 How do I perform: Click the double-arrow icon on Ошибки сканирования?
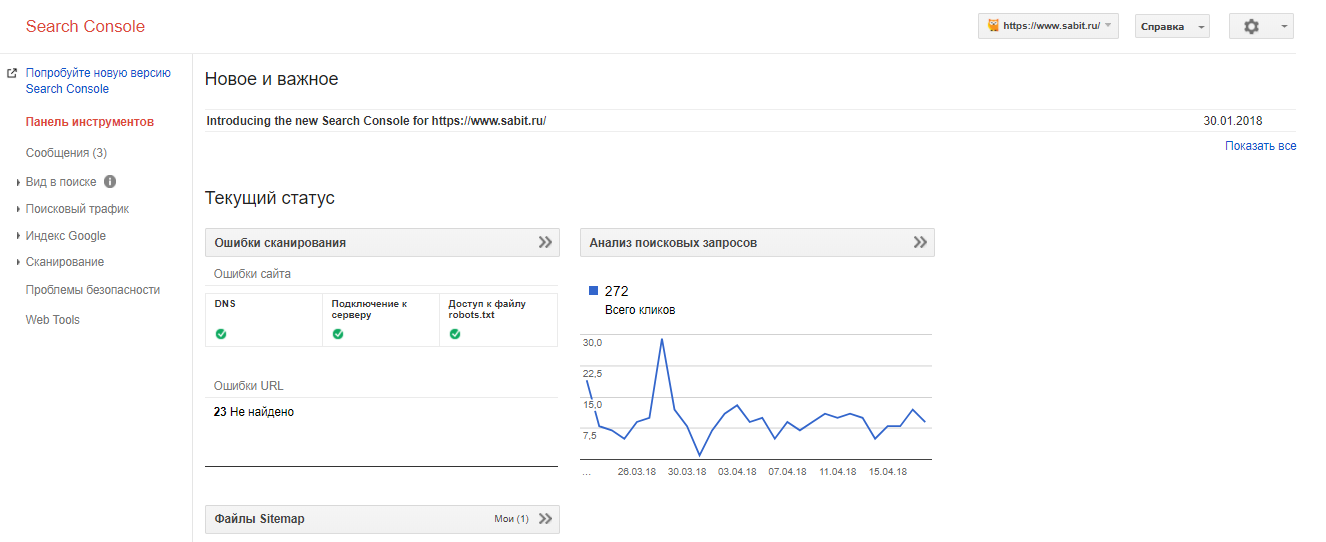point(545,242)
